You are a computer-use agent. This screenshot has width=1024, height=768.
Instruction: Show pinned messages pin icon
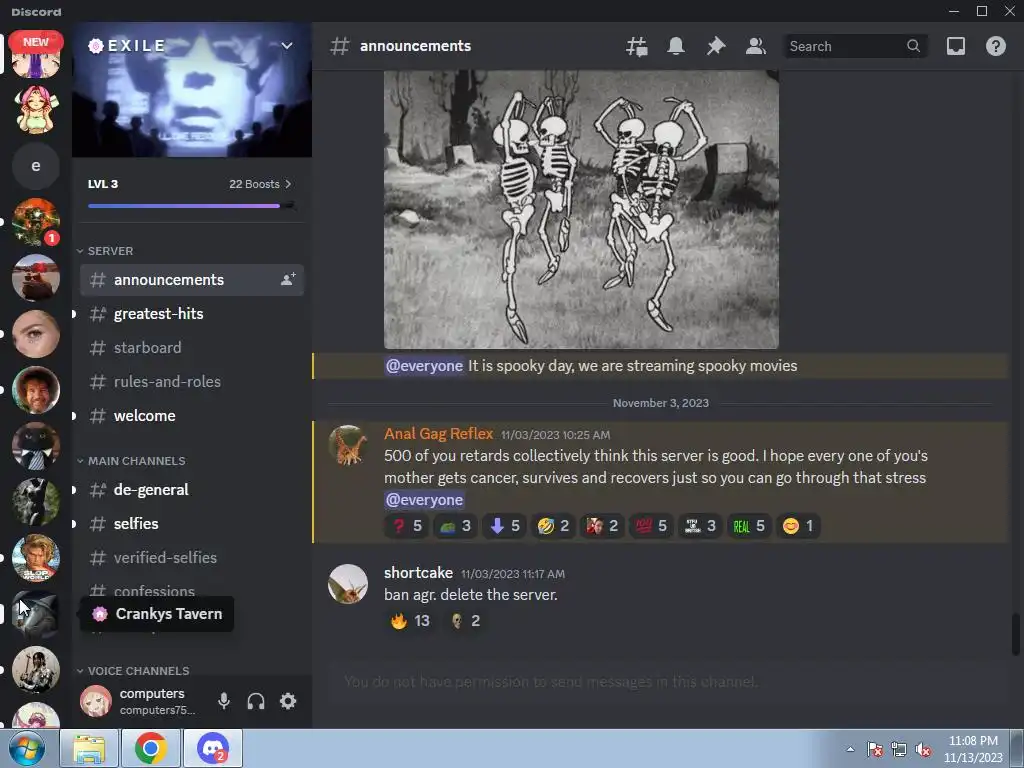[x=716, y=46]
